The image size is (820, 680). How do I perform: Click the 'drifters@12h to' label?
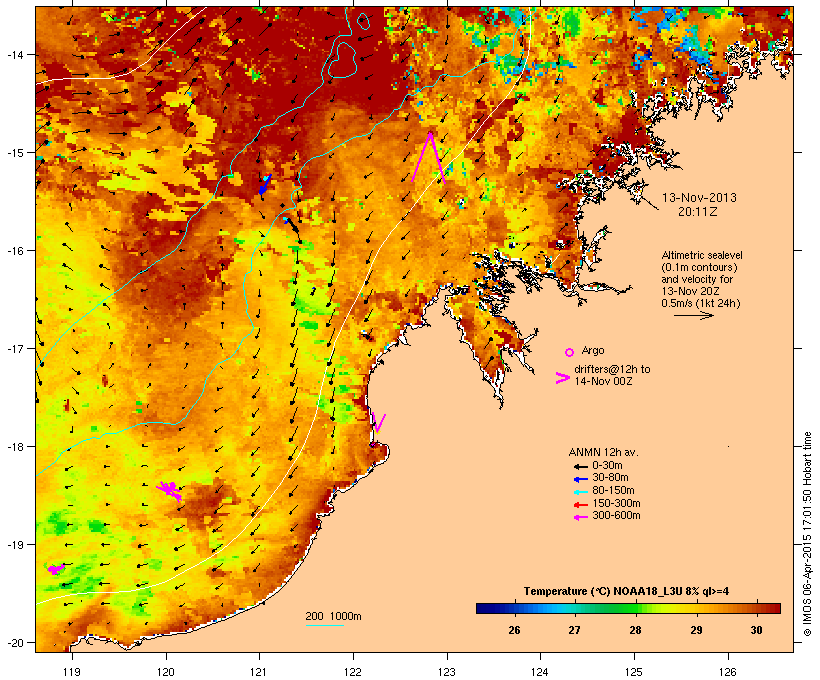click(x=612, y=369)
